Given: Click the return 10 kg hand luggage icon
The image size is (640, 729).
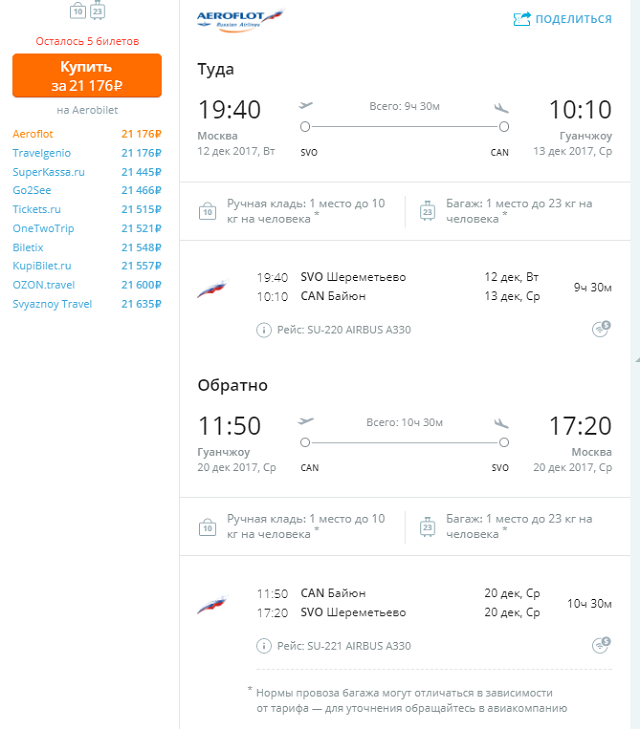Looking at the screenshot, I should [x=207, y=527].
